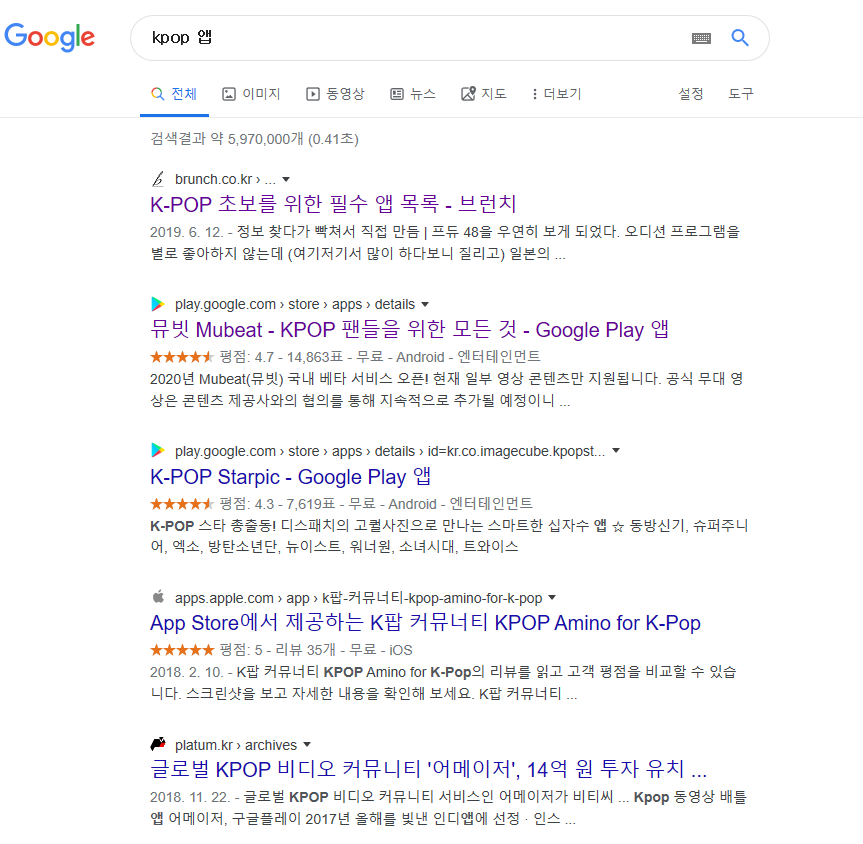The image size is (863, 844).
Task: Click the star rating of KPOP Amino
Action: (x=182, y=650)
